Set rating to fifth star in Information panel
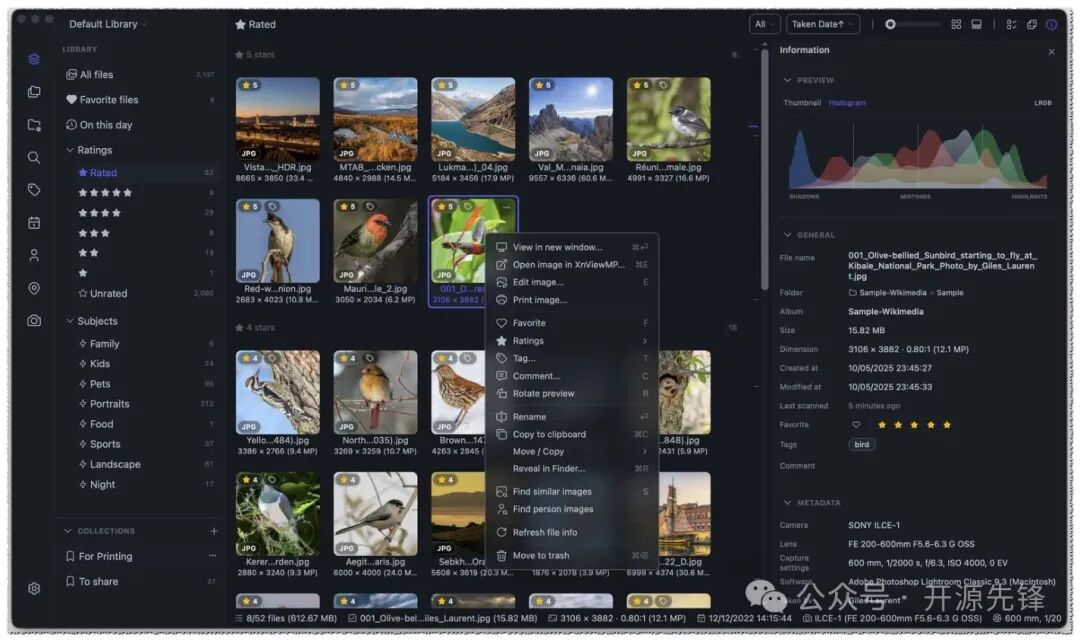This screenshot has height=641, width=1080. [x=947, y=425]
